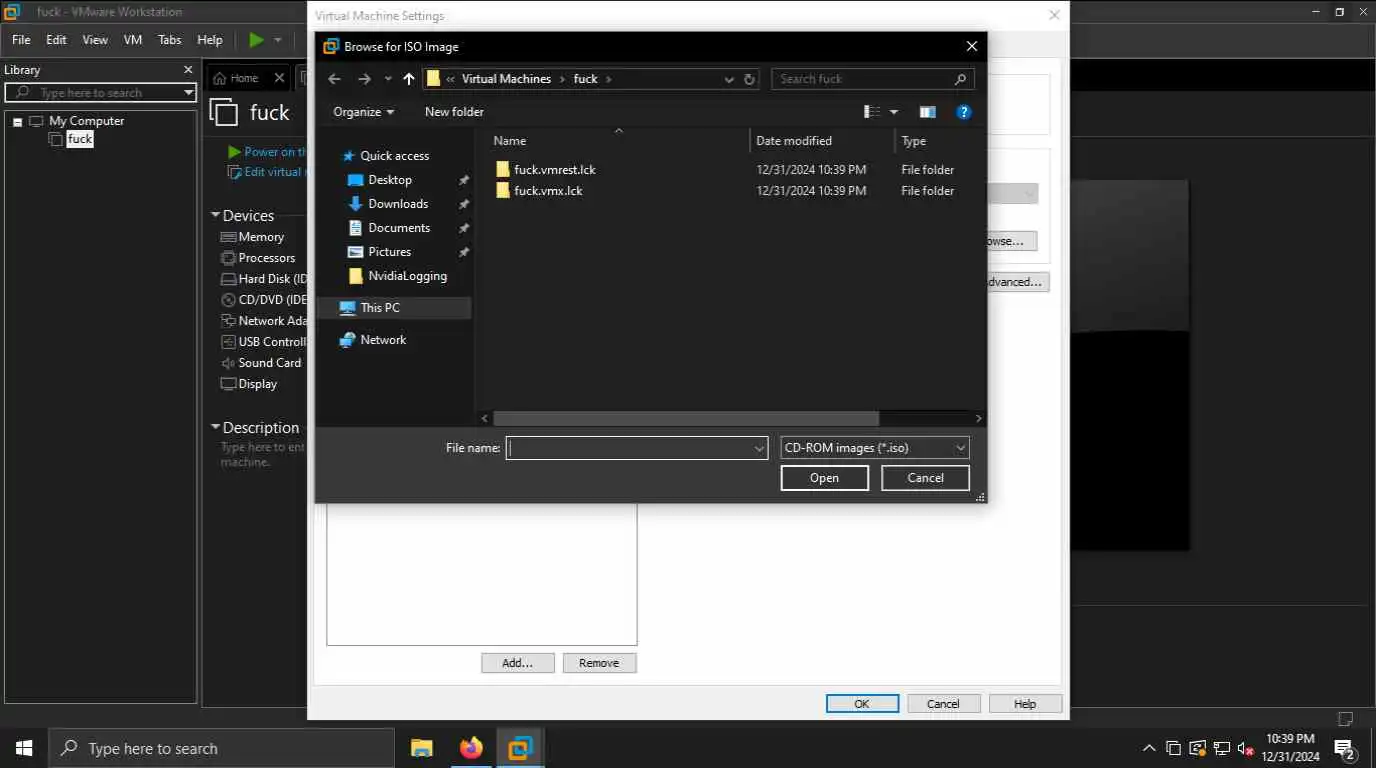This screenshot has height=768, width=1376.
Task: Select This PC in navigation pane
Action: (393, 308)
